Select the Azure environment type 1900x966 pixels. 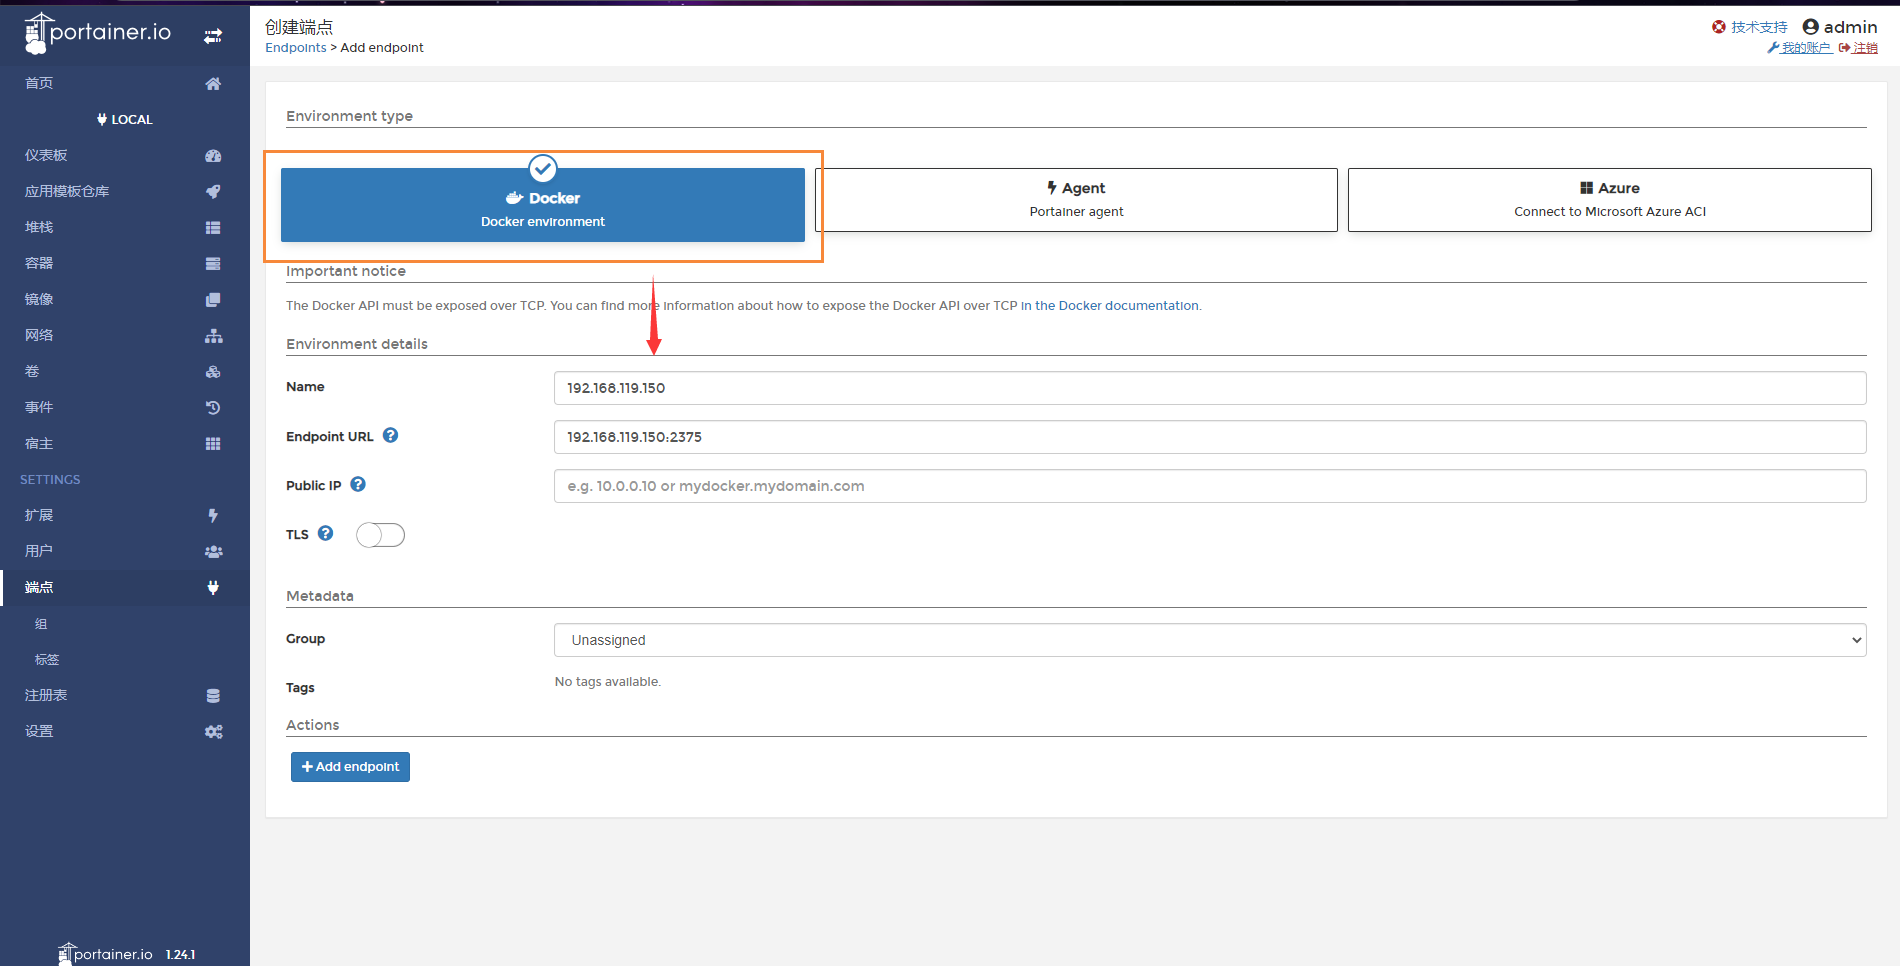[x=1610, y=200]
